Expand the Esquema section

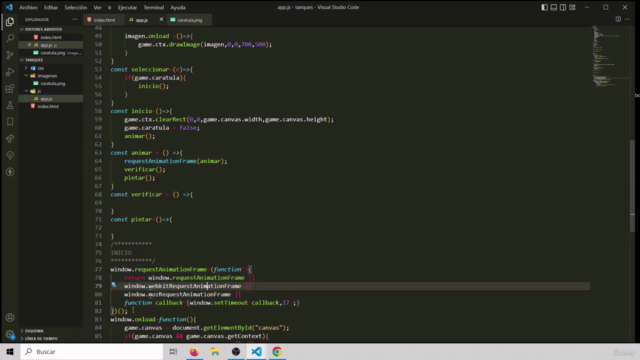34,331
